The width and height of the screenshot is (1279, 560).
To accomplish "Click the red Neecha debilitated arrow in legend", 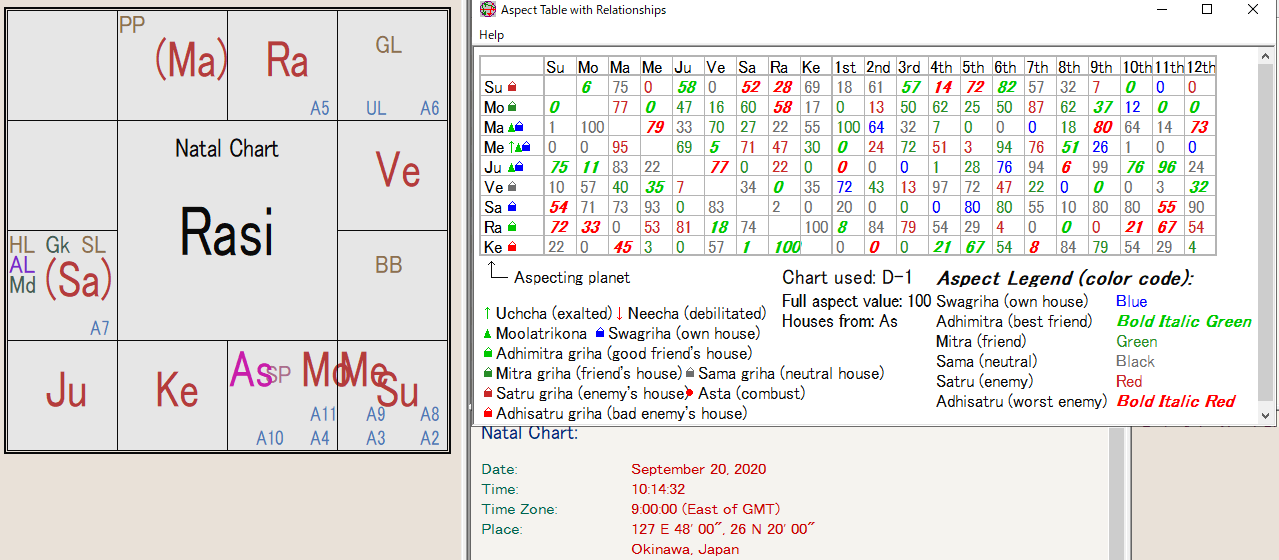I will tap(619, 314).
